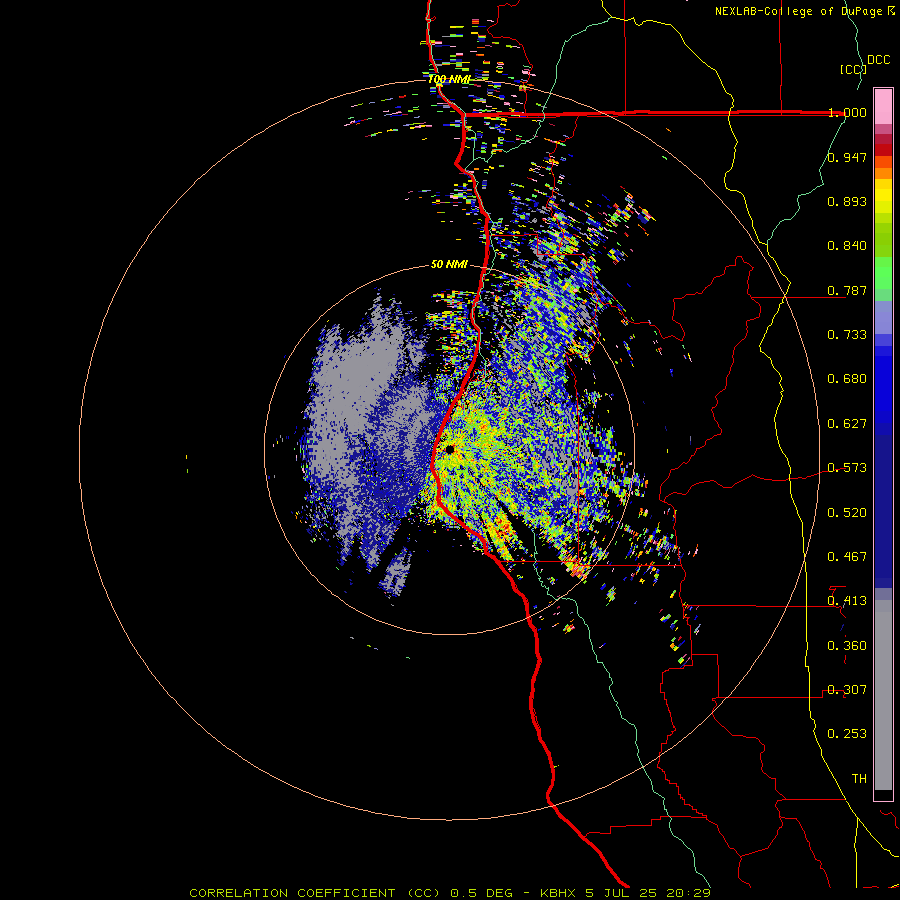Click the black radar site dot
This screenshot has width=900, height=900.
pos(449,449)
